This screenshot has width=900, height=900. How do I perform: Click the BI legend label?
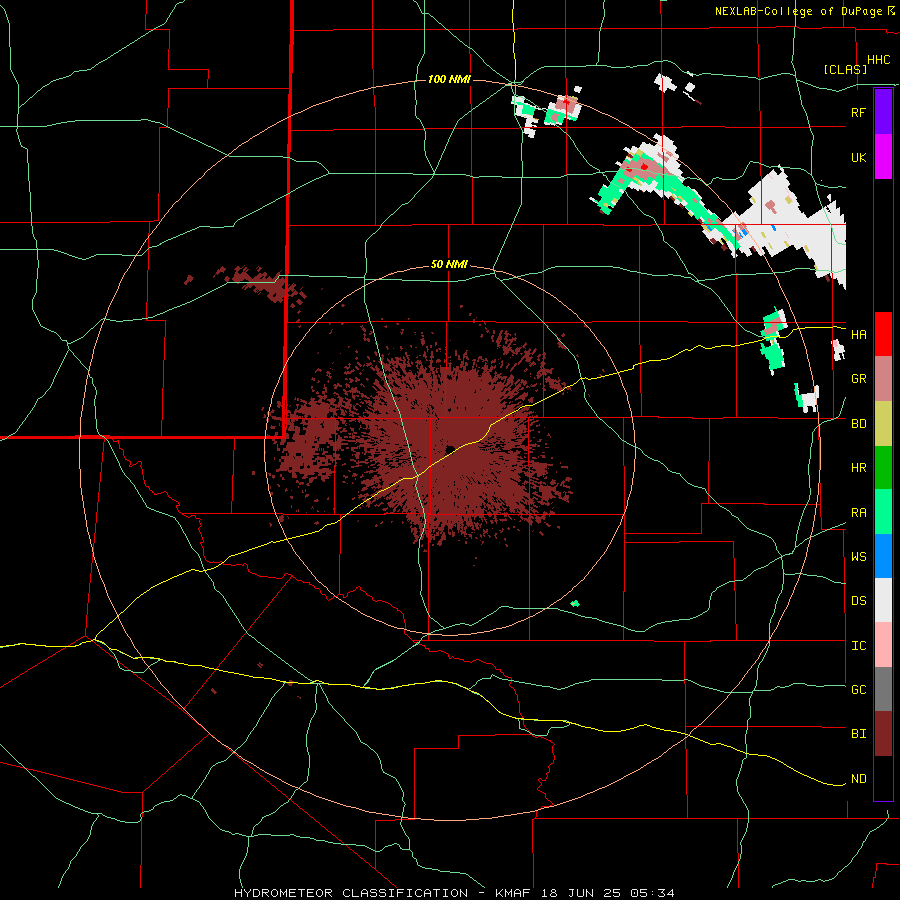858,734
